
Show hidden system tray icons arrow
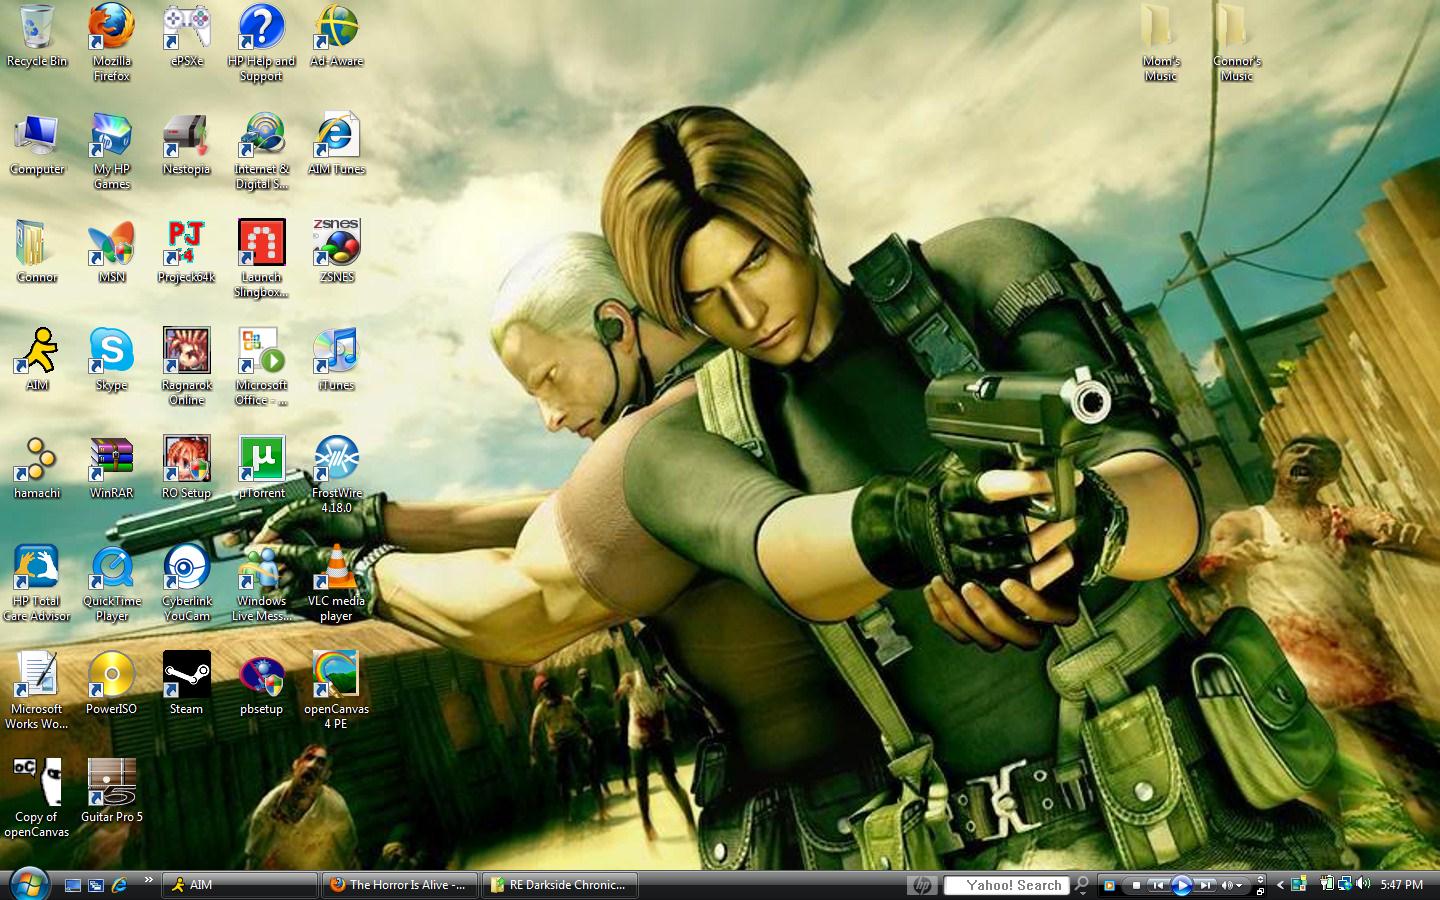pyautogui.click(x=1280, y=885)
